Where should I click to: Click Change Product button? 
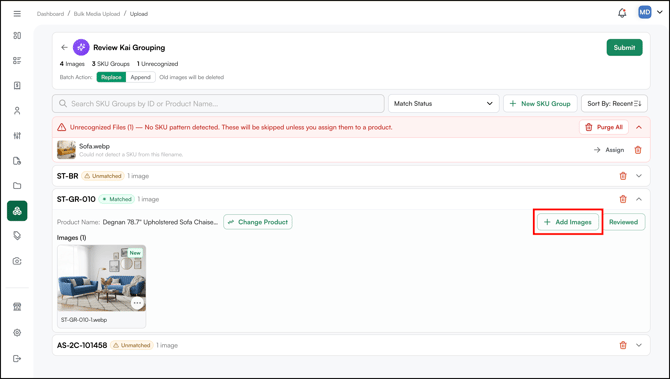point(258,222)
